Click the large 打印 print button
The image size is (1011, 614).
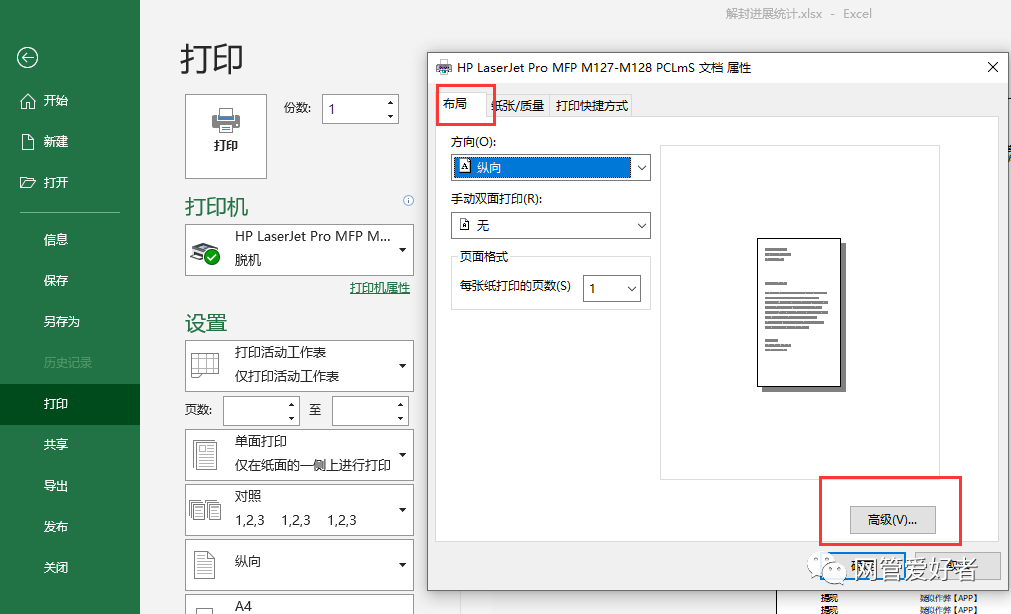pyautogui.click(x=226, y=136)
